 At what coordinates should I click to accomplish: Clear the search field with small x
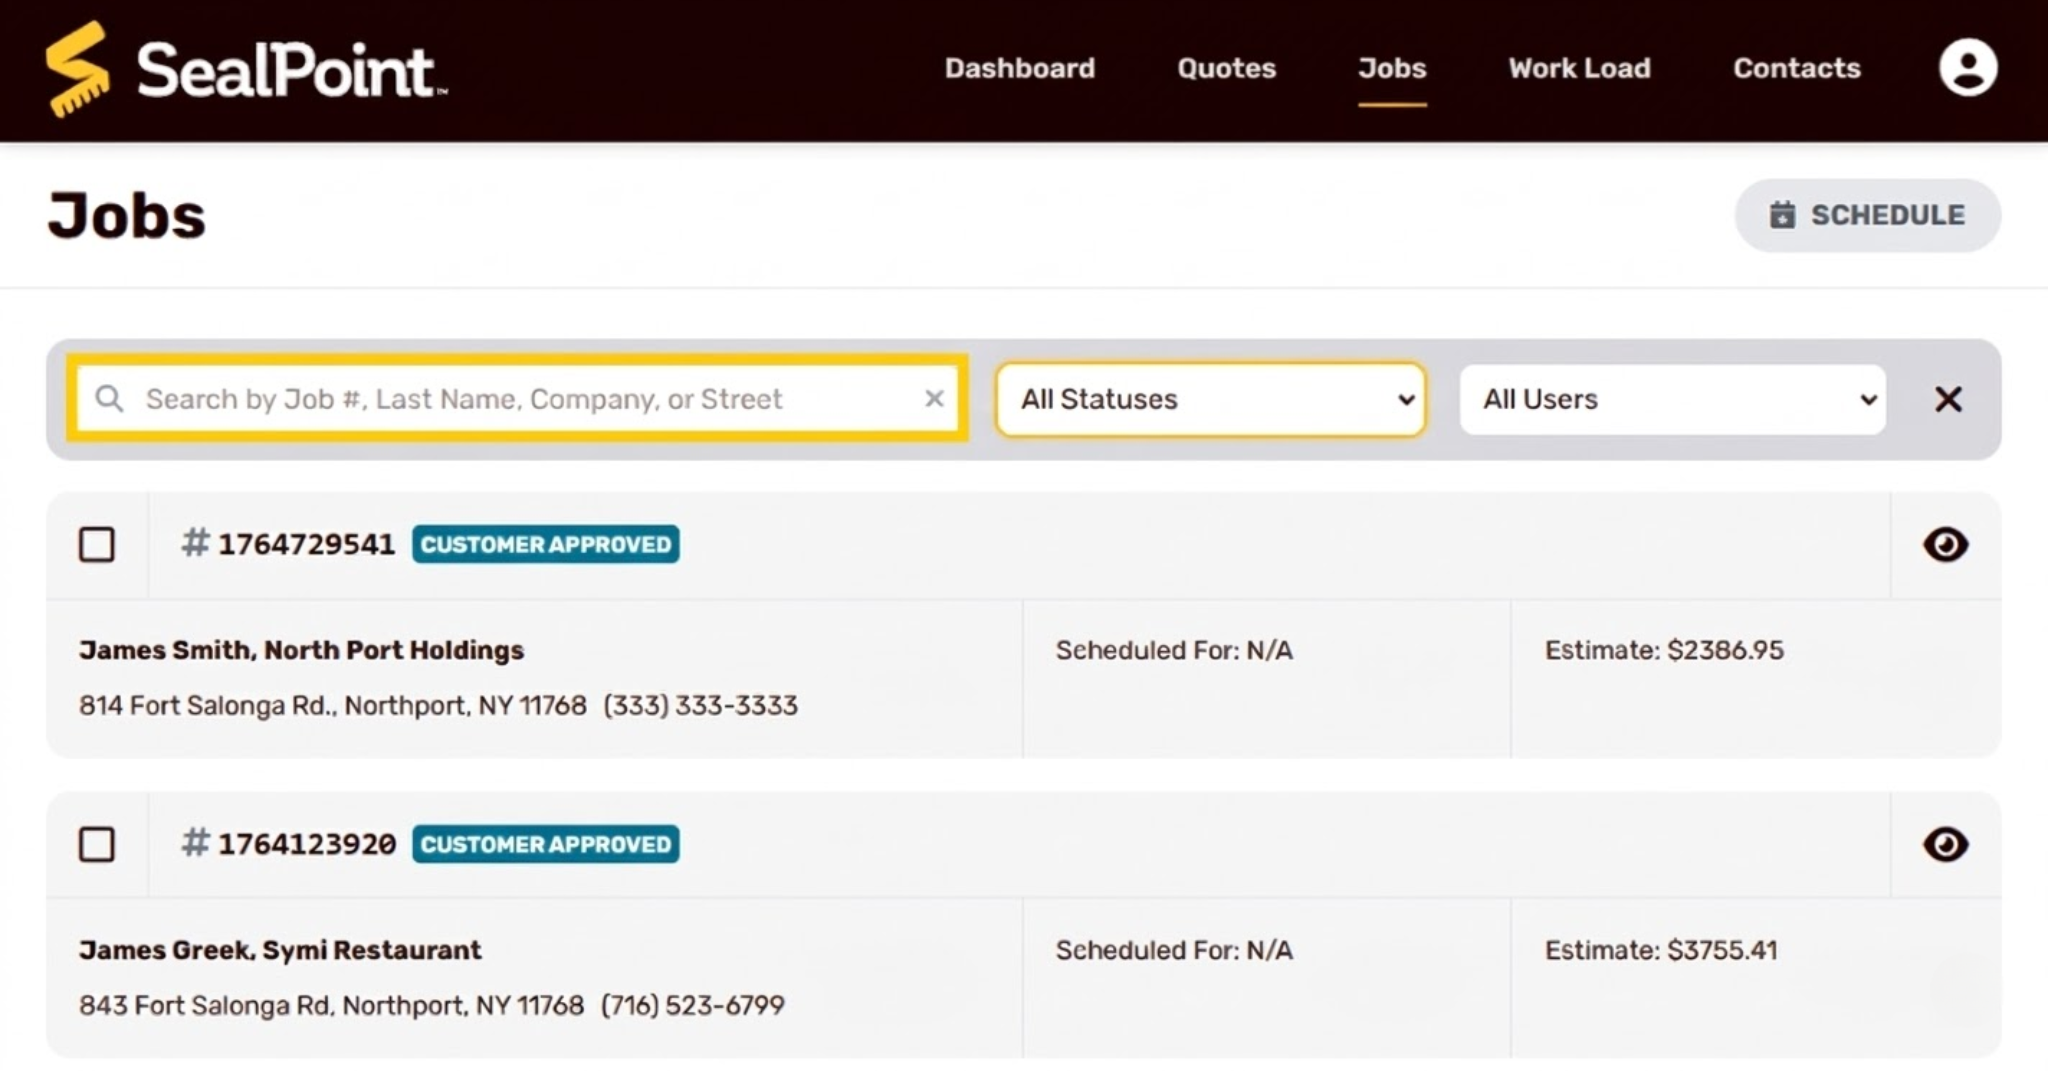934,399
